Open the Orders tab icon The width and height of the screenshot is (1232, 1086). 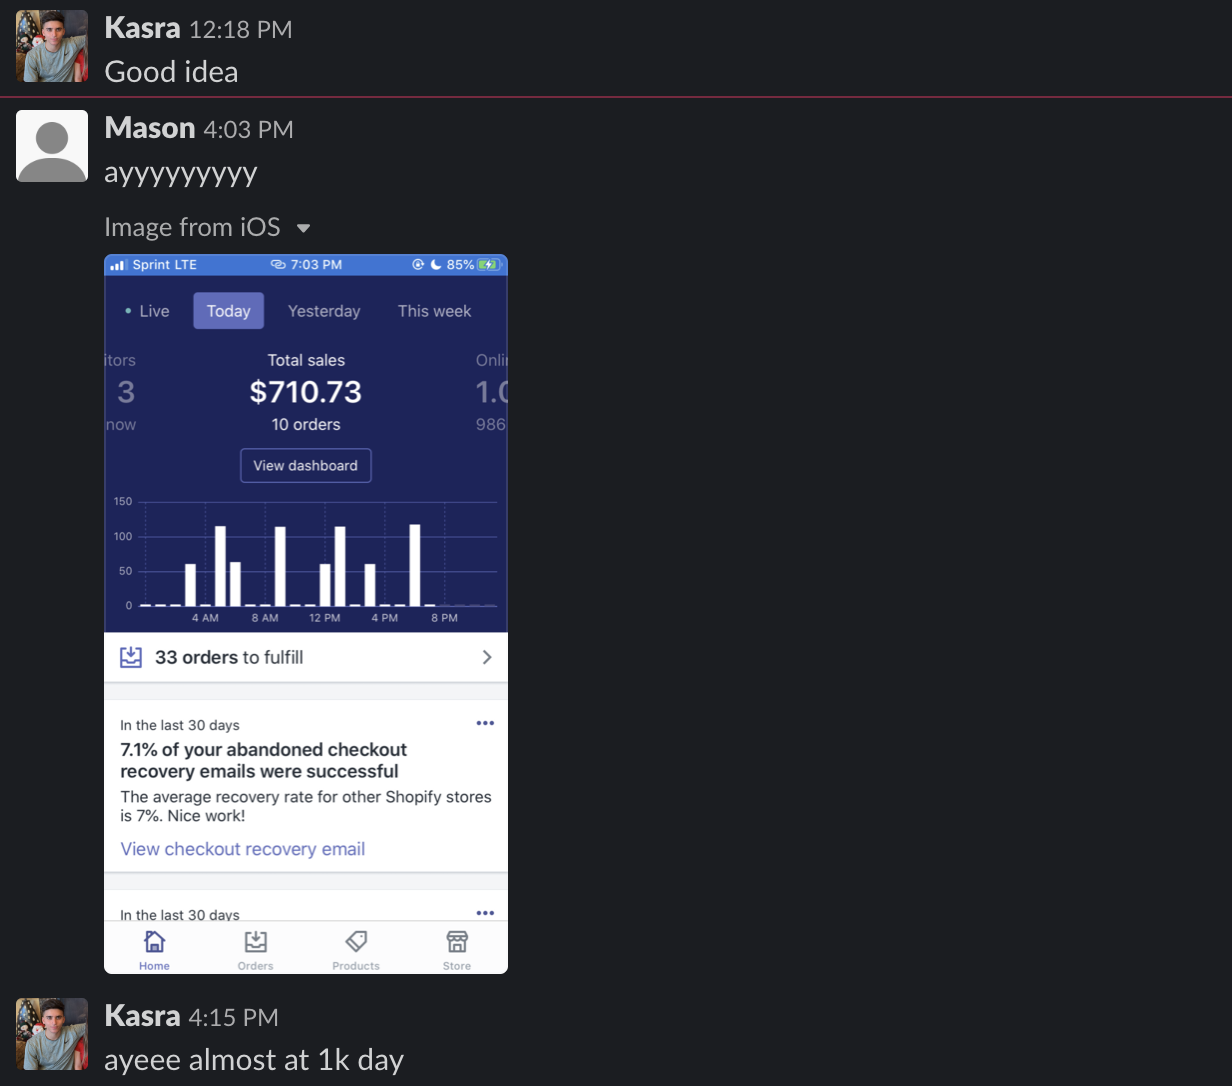[x=256, y=942]
